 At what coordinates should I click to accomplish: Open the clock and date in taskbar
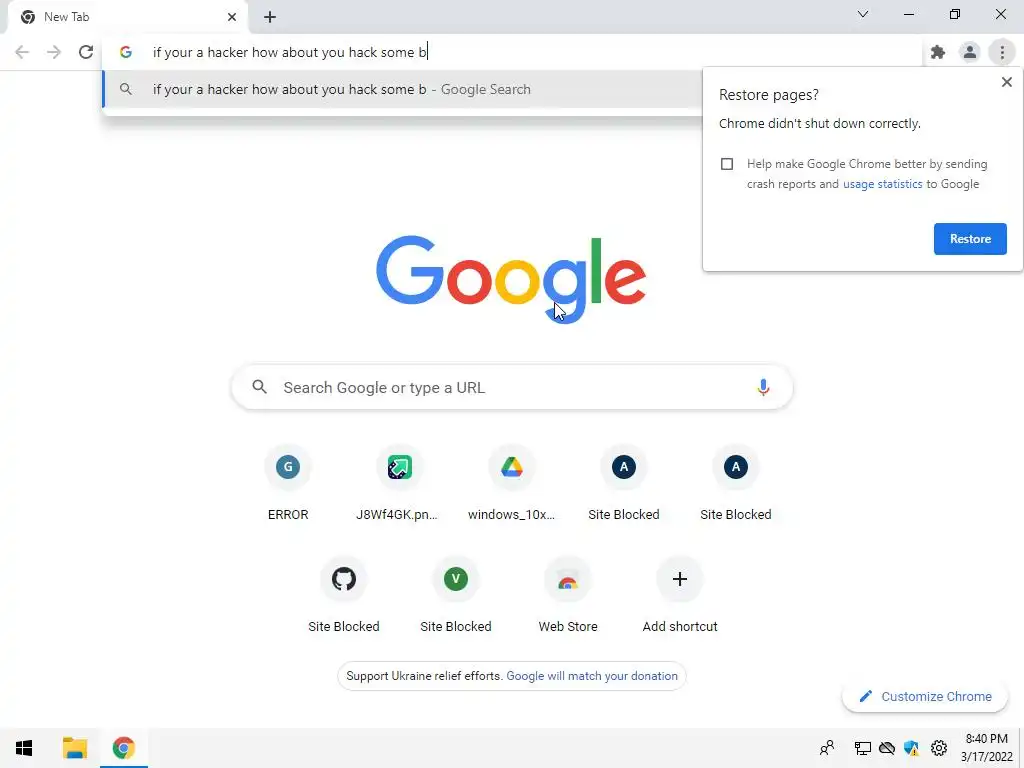[986, 748]
